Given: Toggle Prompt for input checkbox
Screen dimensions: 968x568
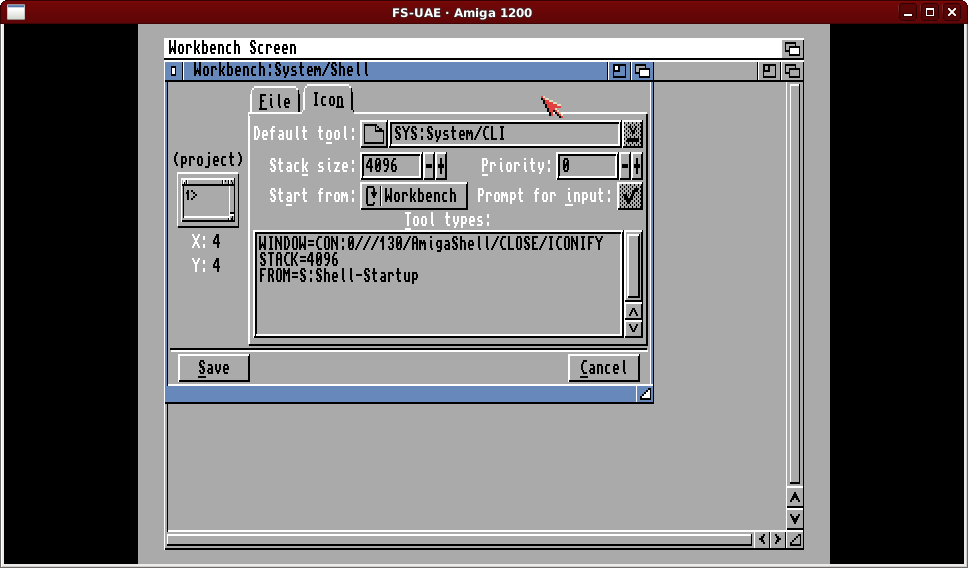Looking at the screenshot, I should click(630, 196).
